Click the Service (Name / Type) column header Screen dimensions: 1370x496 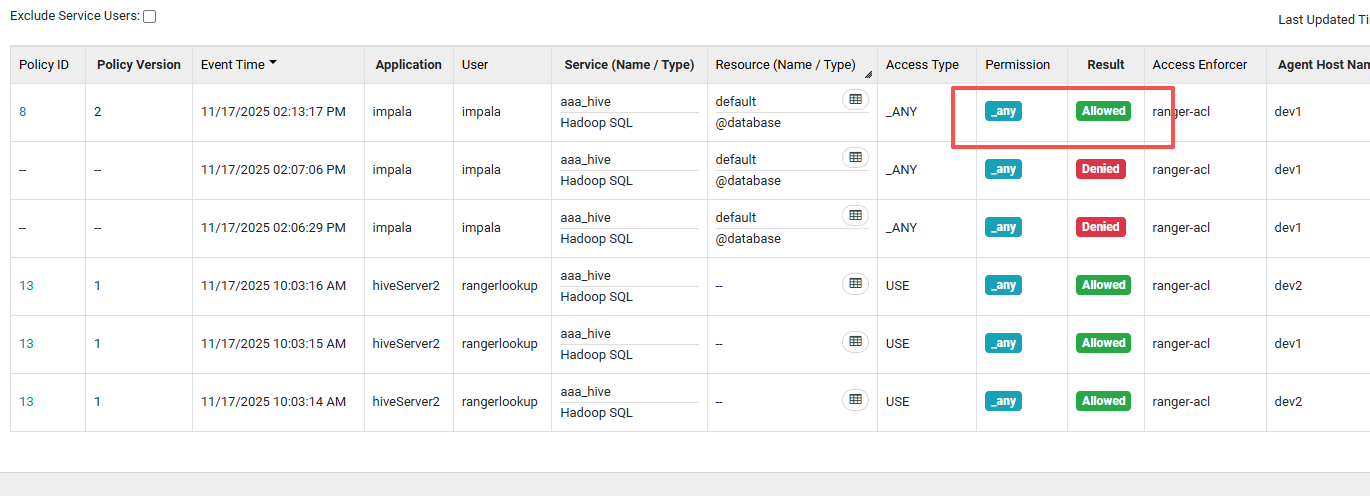(x=629, y=65)
